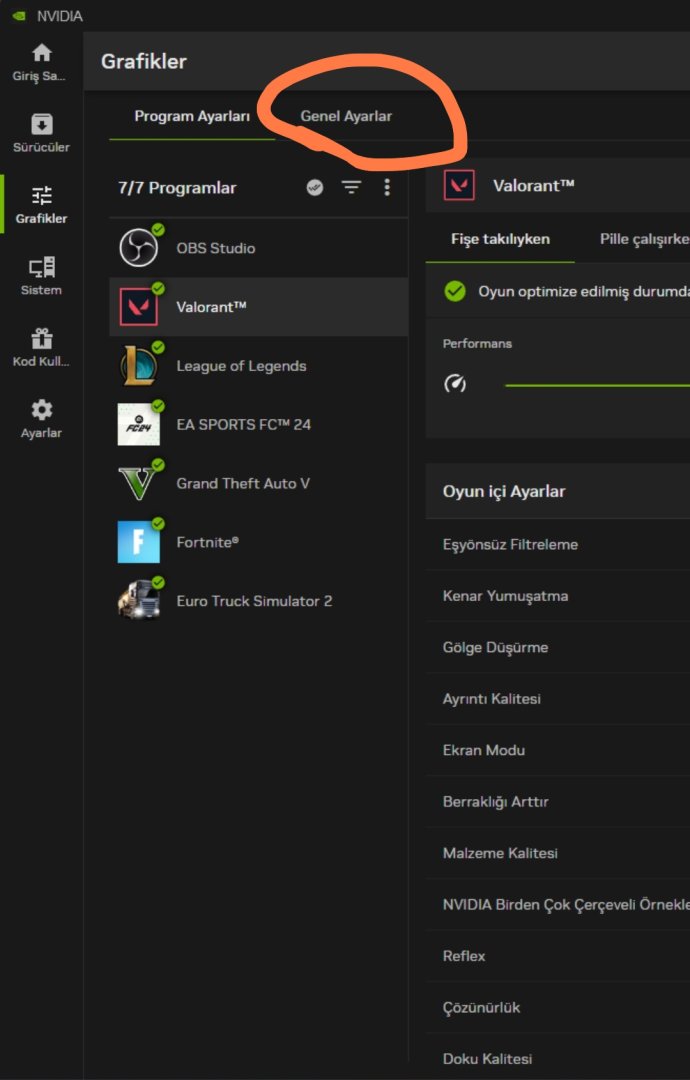Click the optimize-all checkmark icon beside 7/7 Programlar

315,187
